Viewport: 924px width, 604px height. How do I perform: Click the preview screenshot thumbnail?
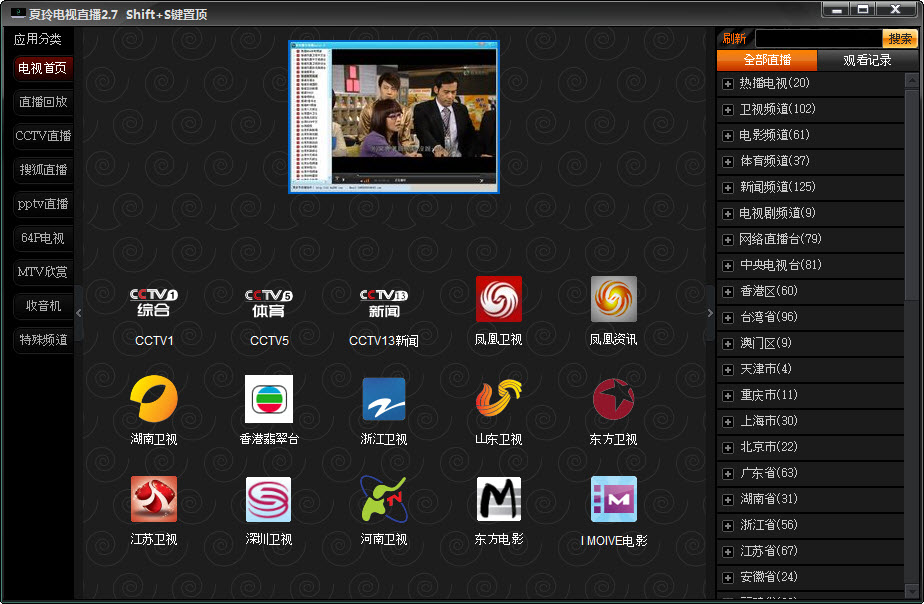(394, 117)
